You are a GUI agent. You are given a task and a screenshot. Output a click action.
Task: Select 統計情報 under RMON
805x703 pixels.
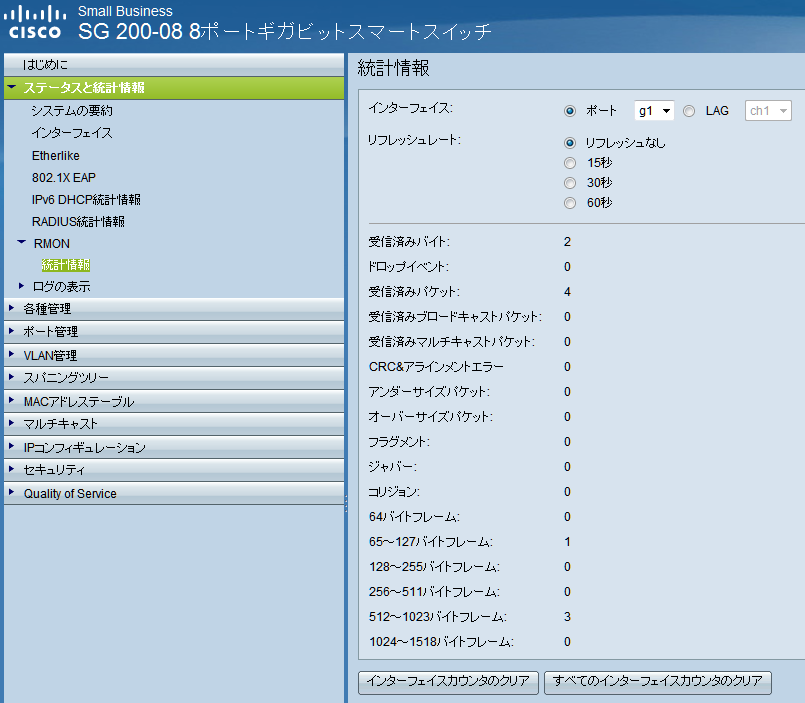point(66,265)
